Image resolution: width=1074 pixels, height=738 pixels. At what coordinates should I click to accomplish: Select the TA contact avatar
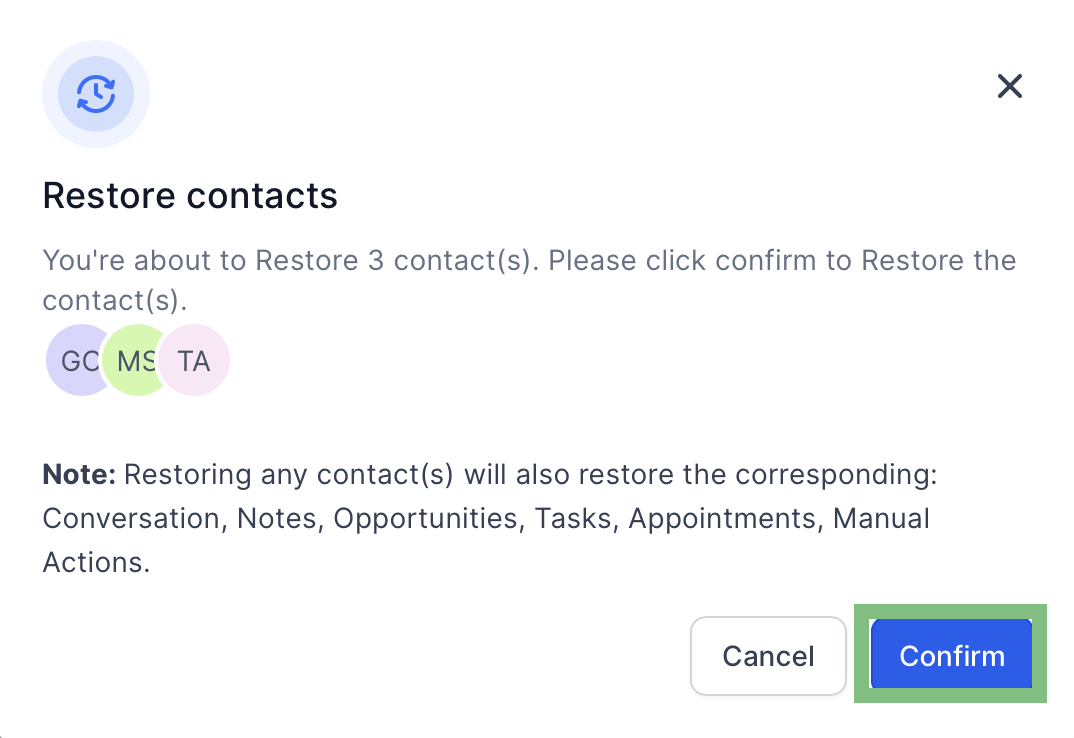(x=194, y=360)
